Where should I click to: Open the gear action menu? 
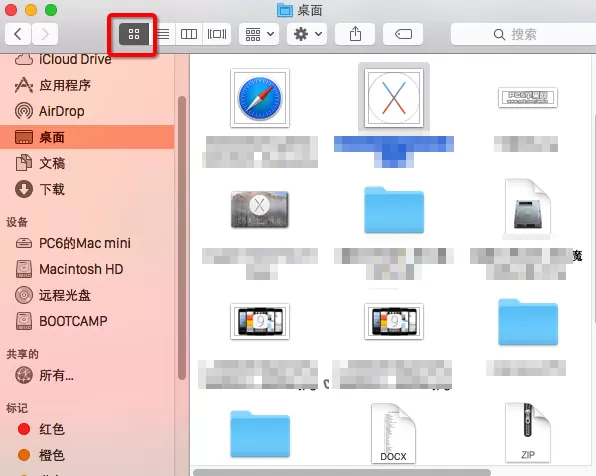(x=307, y=34)
